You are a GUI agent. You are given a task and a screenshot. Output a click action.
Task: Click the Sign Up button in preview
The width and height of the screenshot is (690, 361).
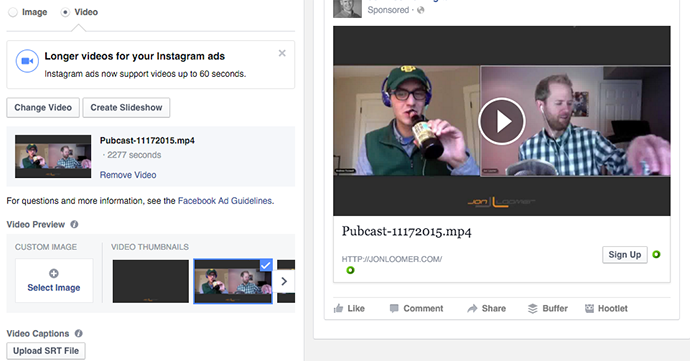click(624, 254)
